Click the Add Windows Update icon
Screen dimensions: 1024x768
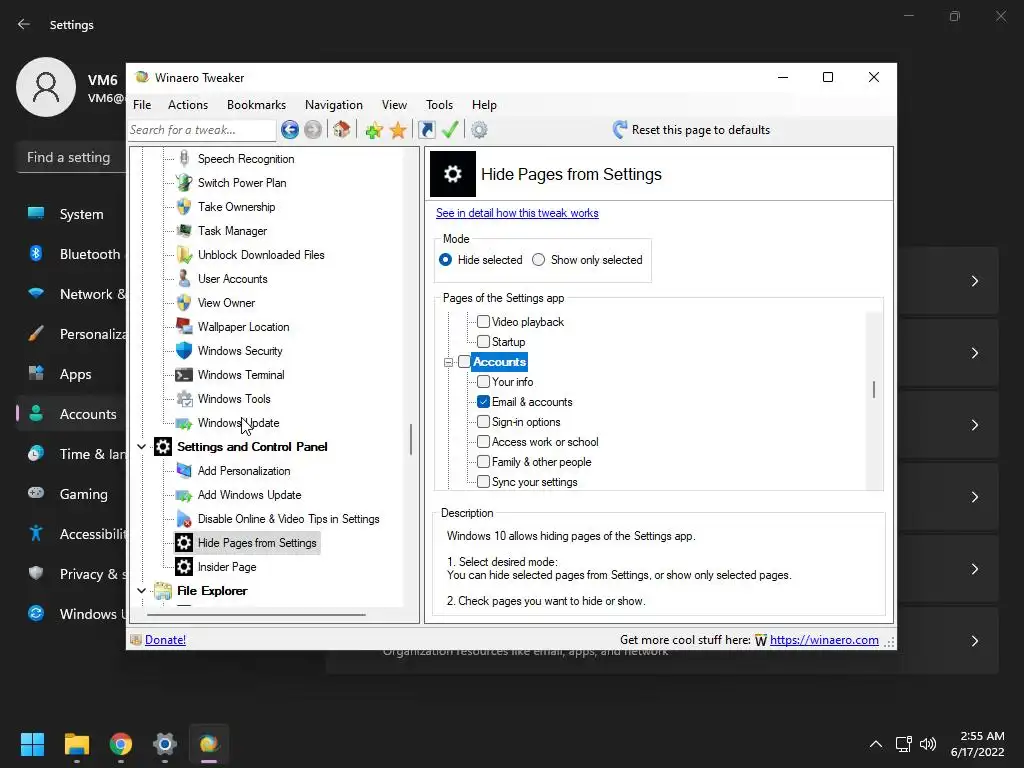click(184, 495)
